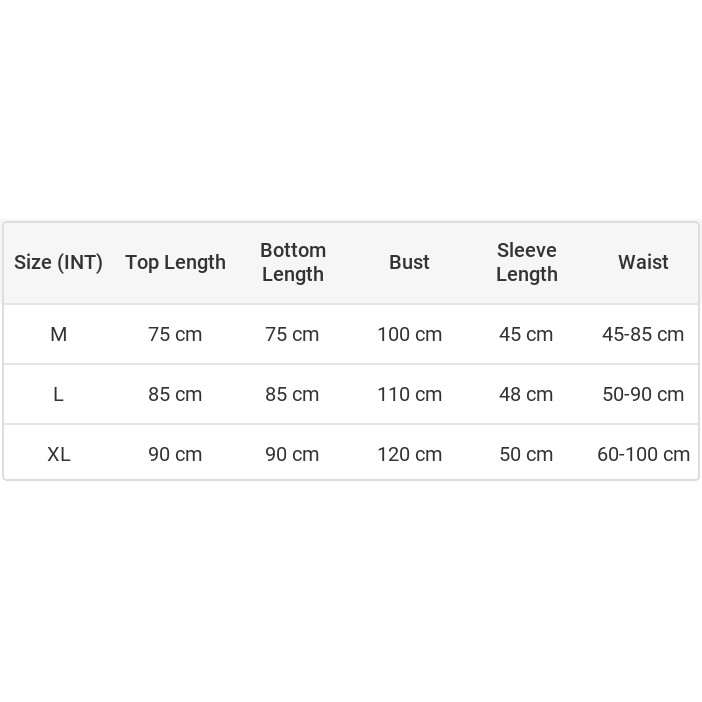Image resolution: width=702 pixels, height=702 pixels.
Task: Click the Size (INT) column header
Action: pyautogui.click(x=58, y=262)
